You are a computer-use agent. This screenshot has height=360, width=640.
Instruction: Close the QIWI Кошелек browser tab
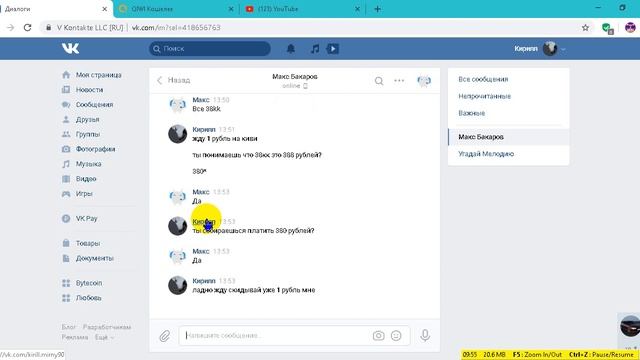[231, 9]
